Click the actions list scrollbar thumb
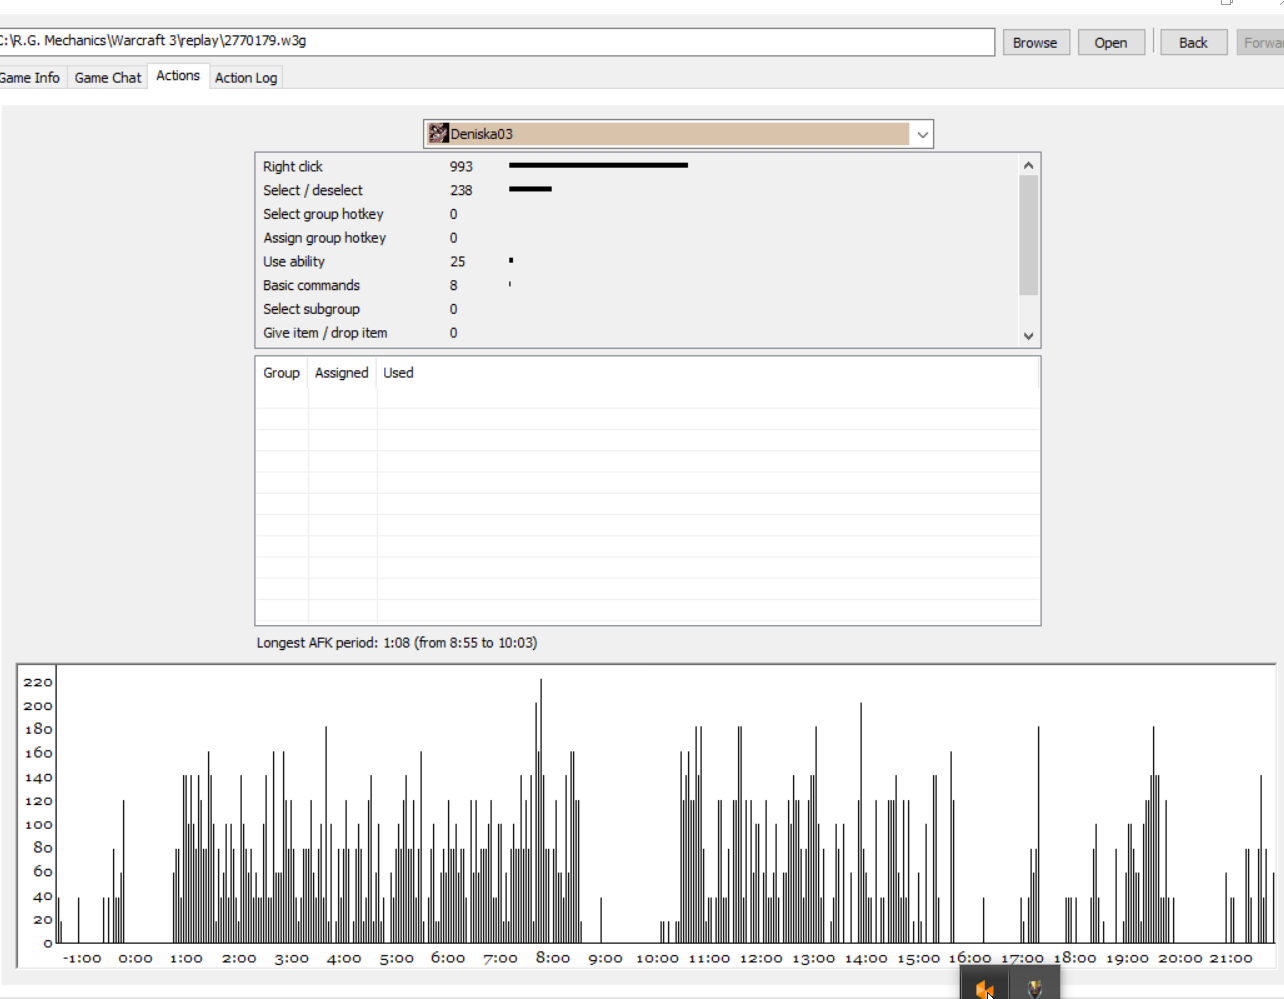Image resolution: width=1284 pixels, height=999 pixels. point(1028,235)
